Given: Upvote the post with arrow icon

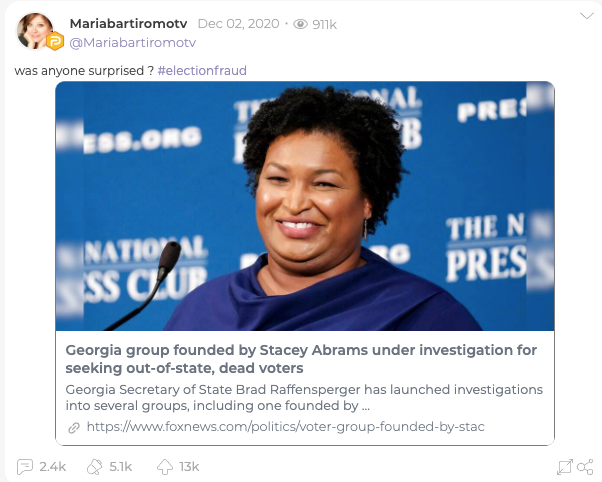Looking at the screenshot, I should click(165, 467).
